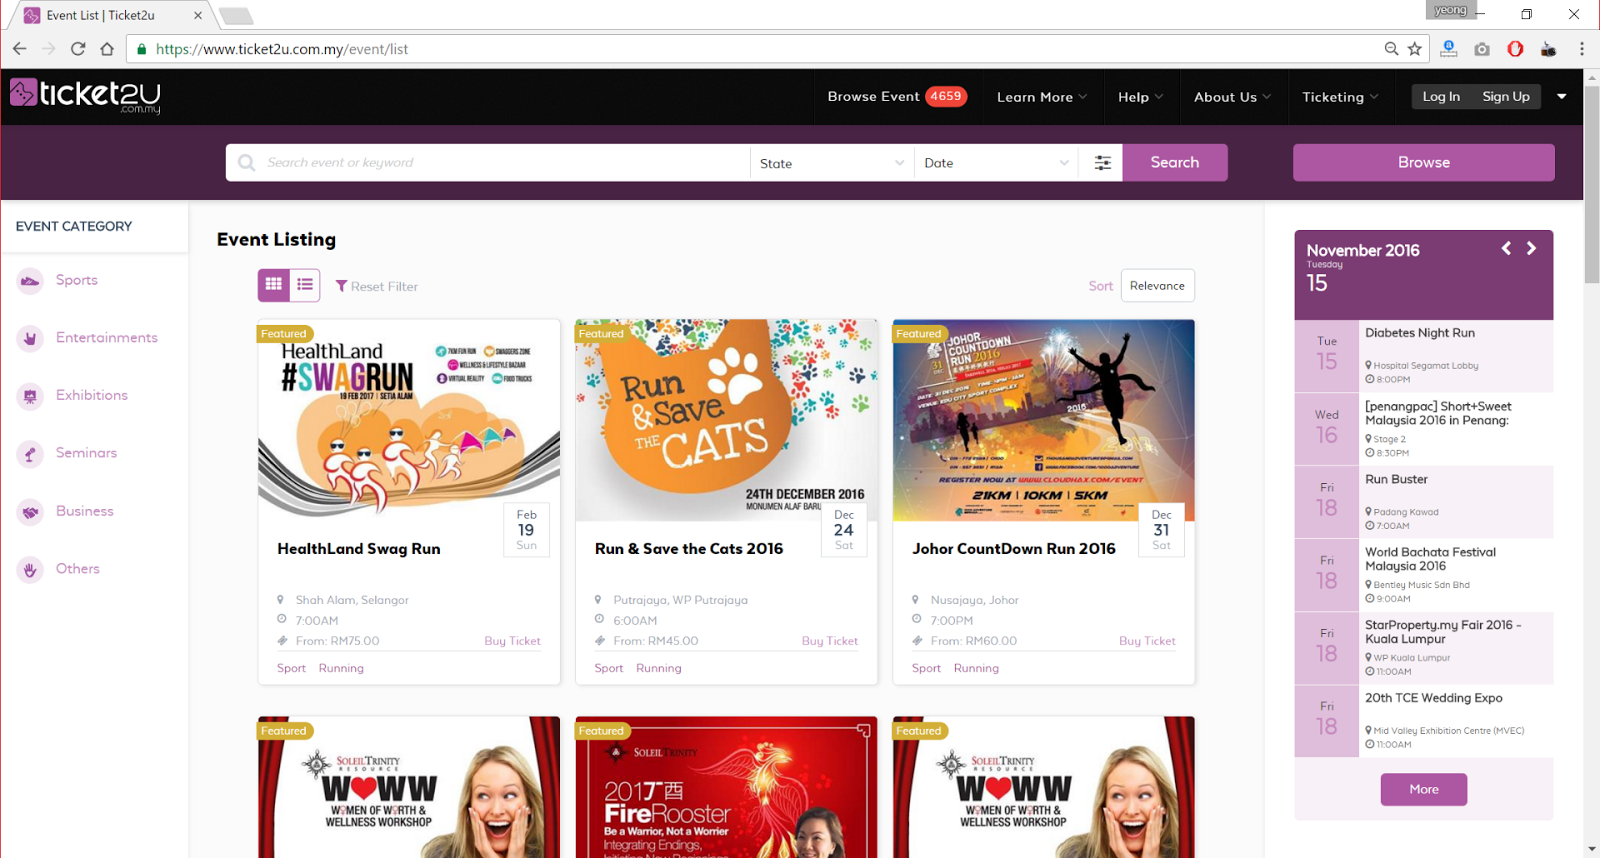Open HealthLand Swag Run thumbnail image

tap(409, 420)
